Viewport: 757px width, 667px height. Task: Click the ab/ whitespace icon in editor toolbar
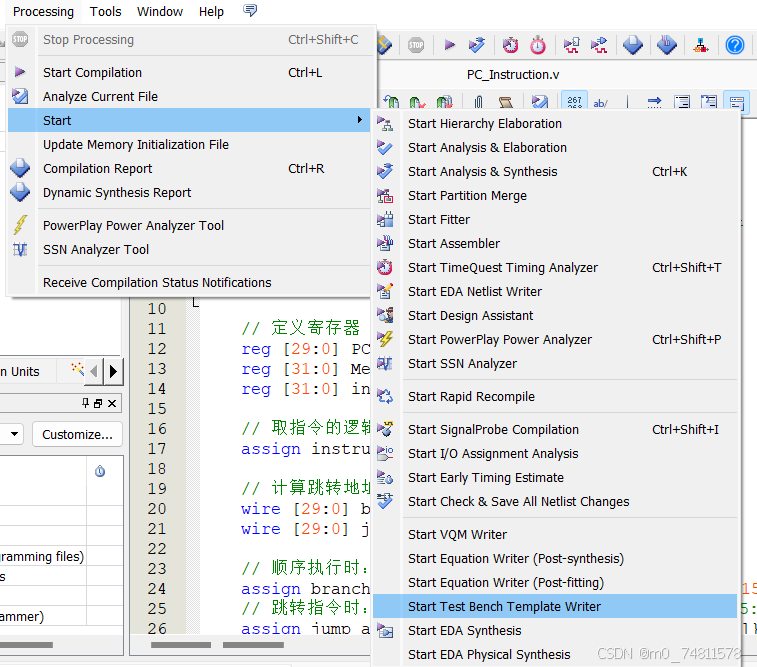(600, 102)
